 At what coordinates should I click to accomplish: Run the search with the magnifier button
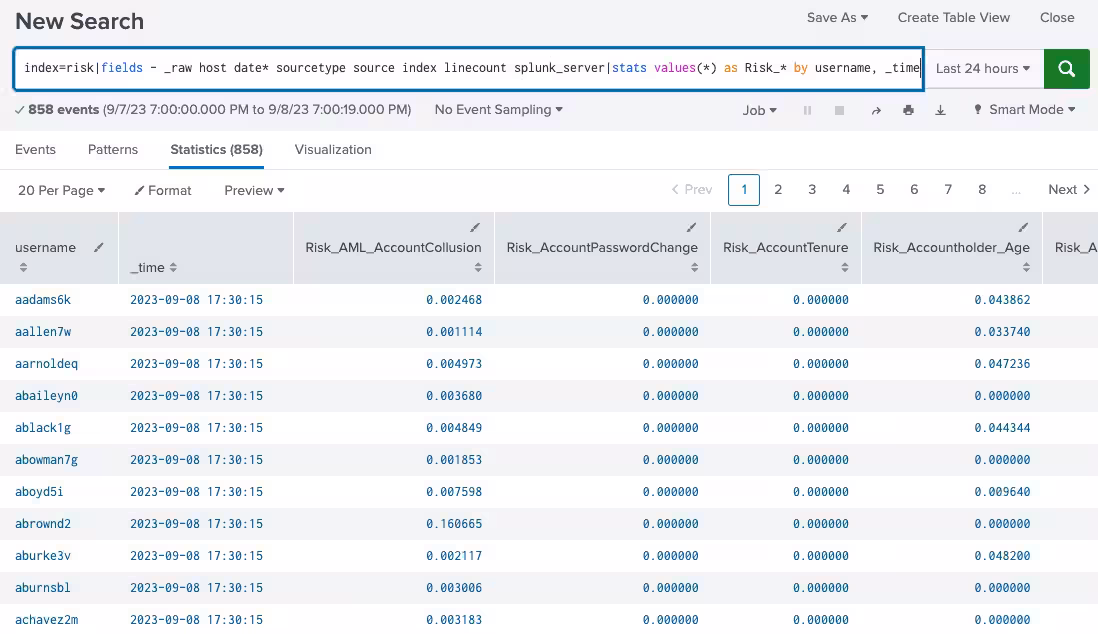tap(1067, 69)
